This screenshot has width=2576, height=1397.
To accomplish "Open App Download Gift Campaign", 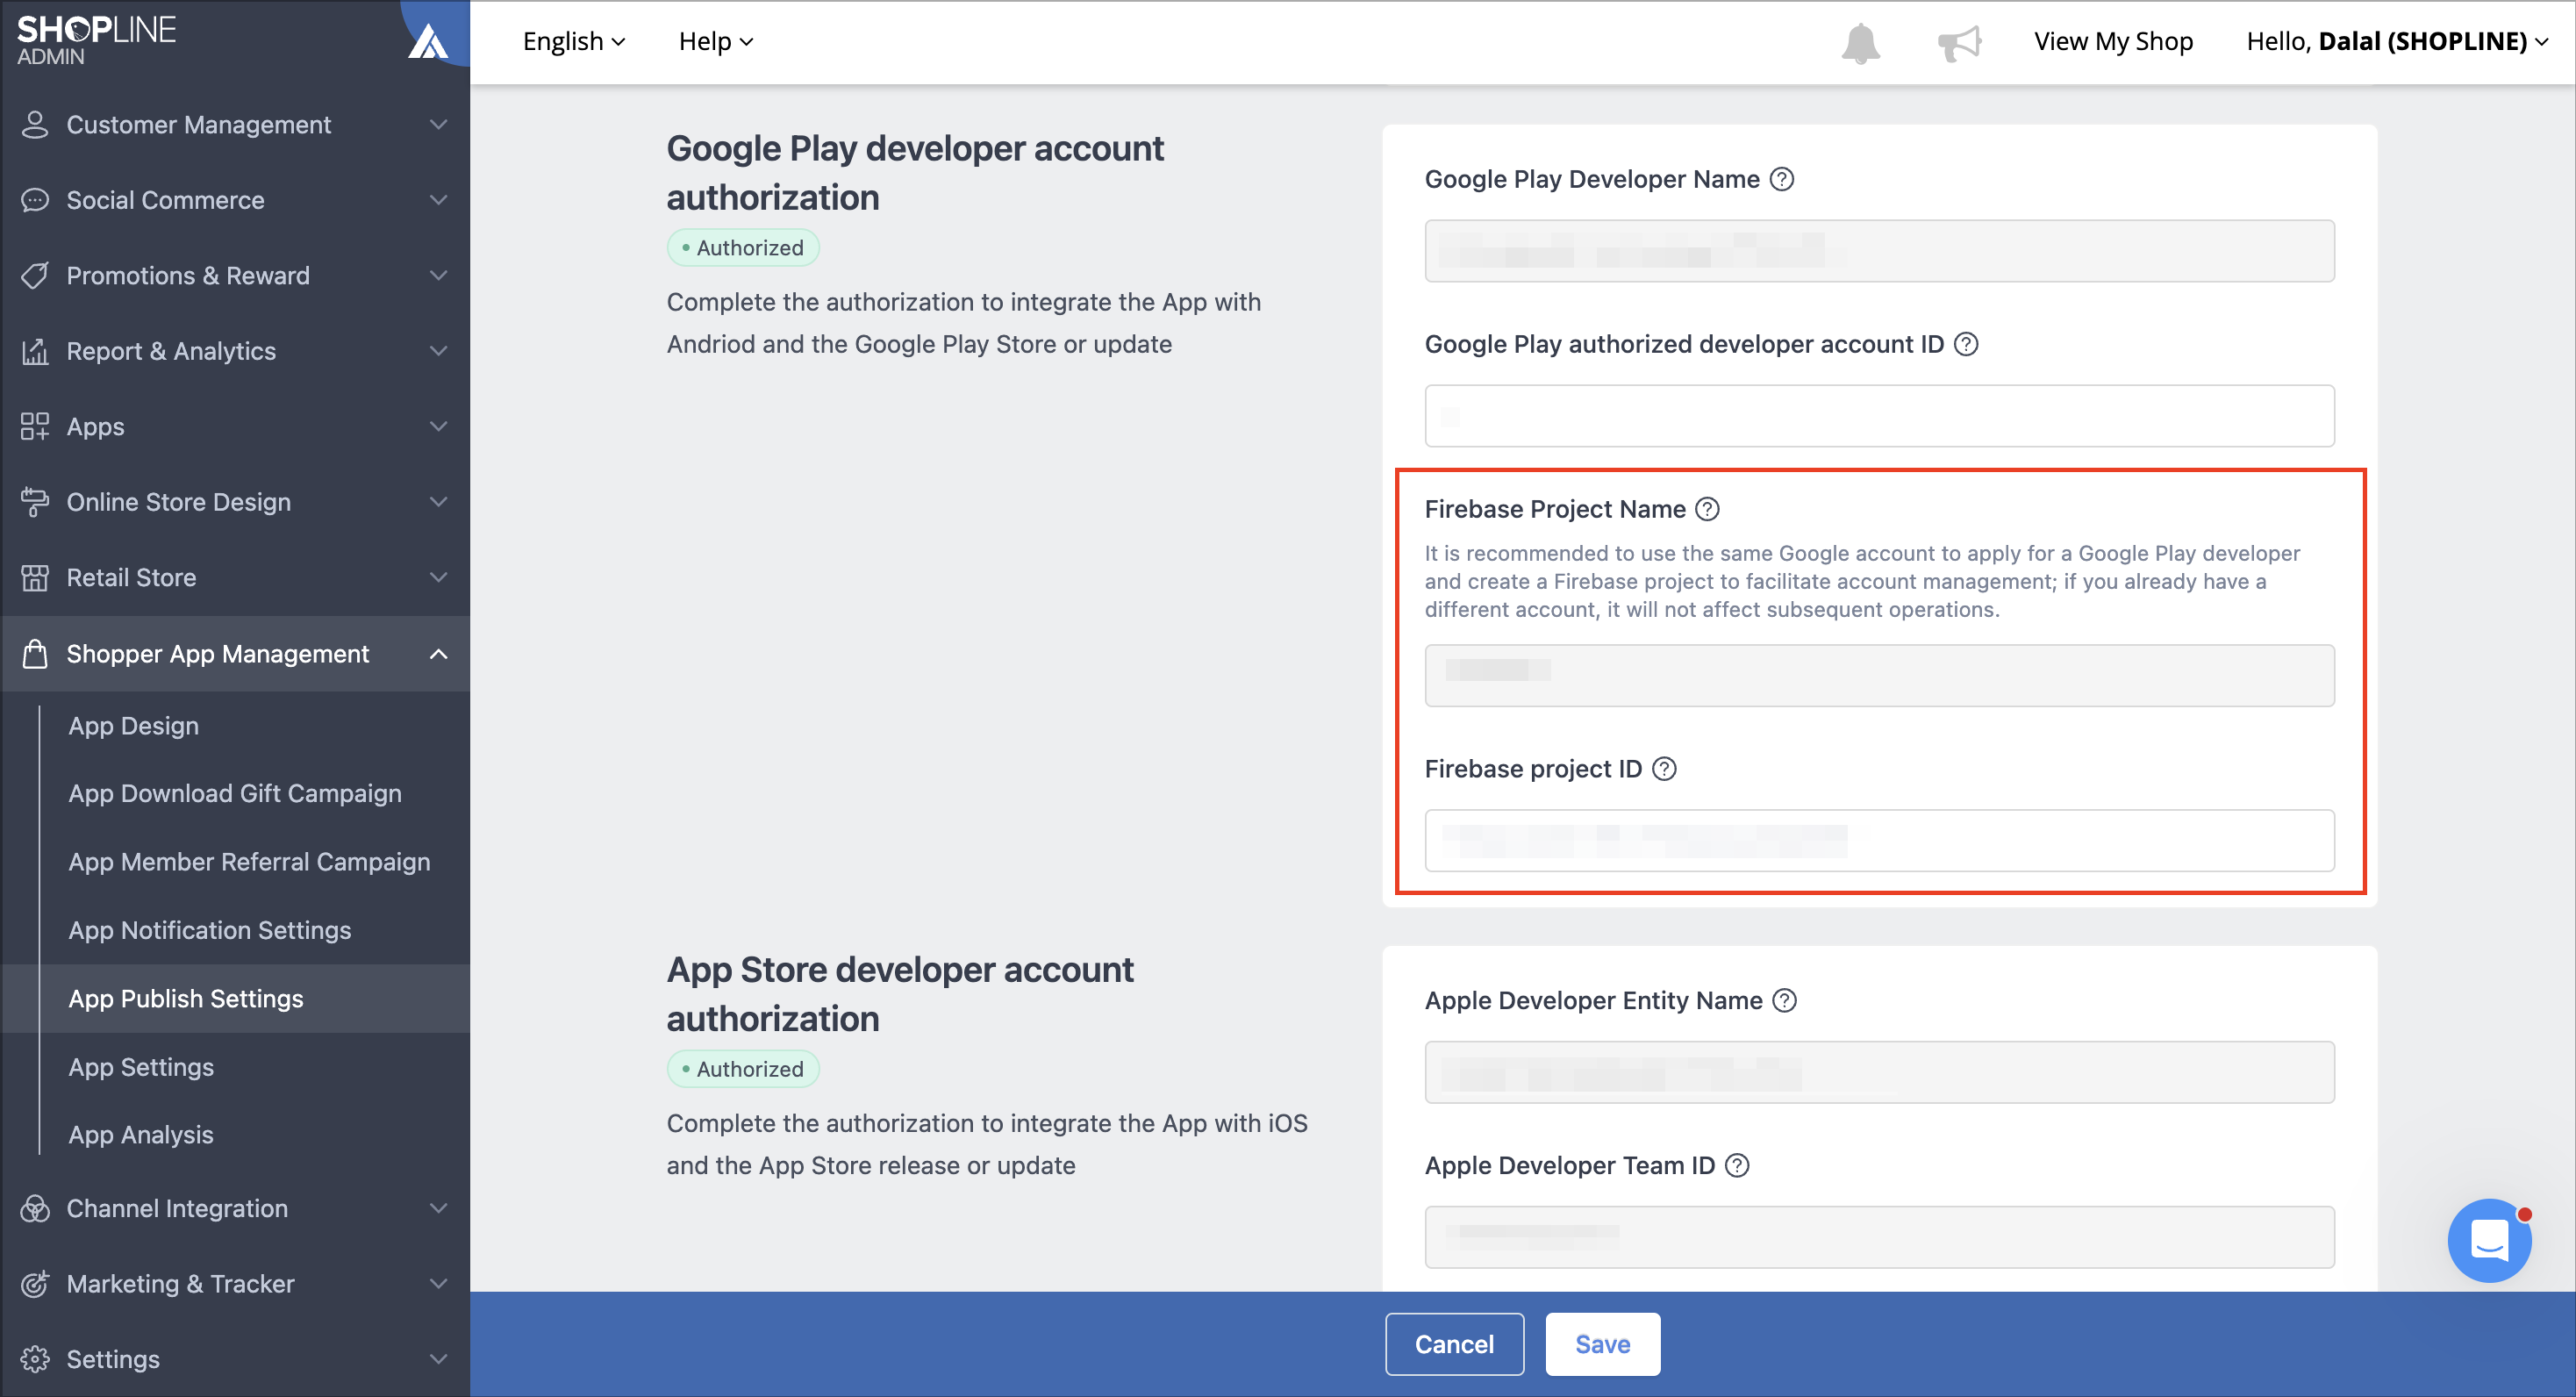I will pos(236,794).
